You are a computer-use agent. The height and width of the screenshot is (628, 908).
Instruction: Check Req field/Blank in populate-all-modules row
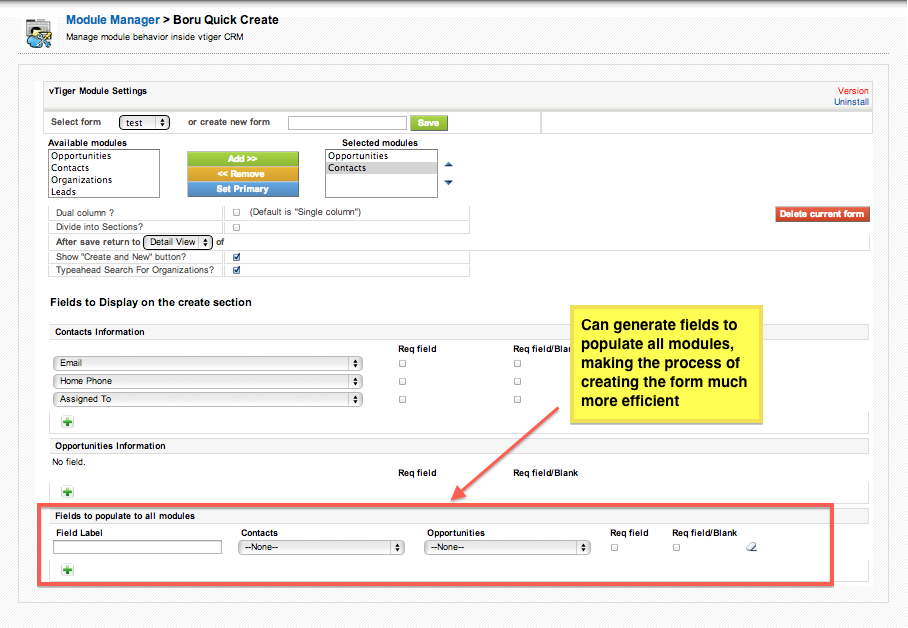[x=676, y=547]
